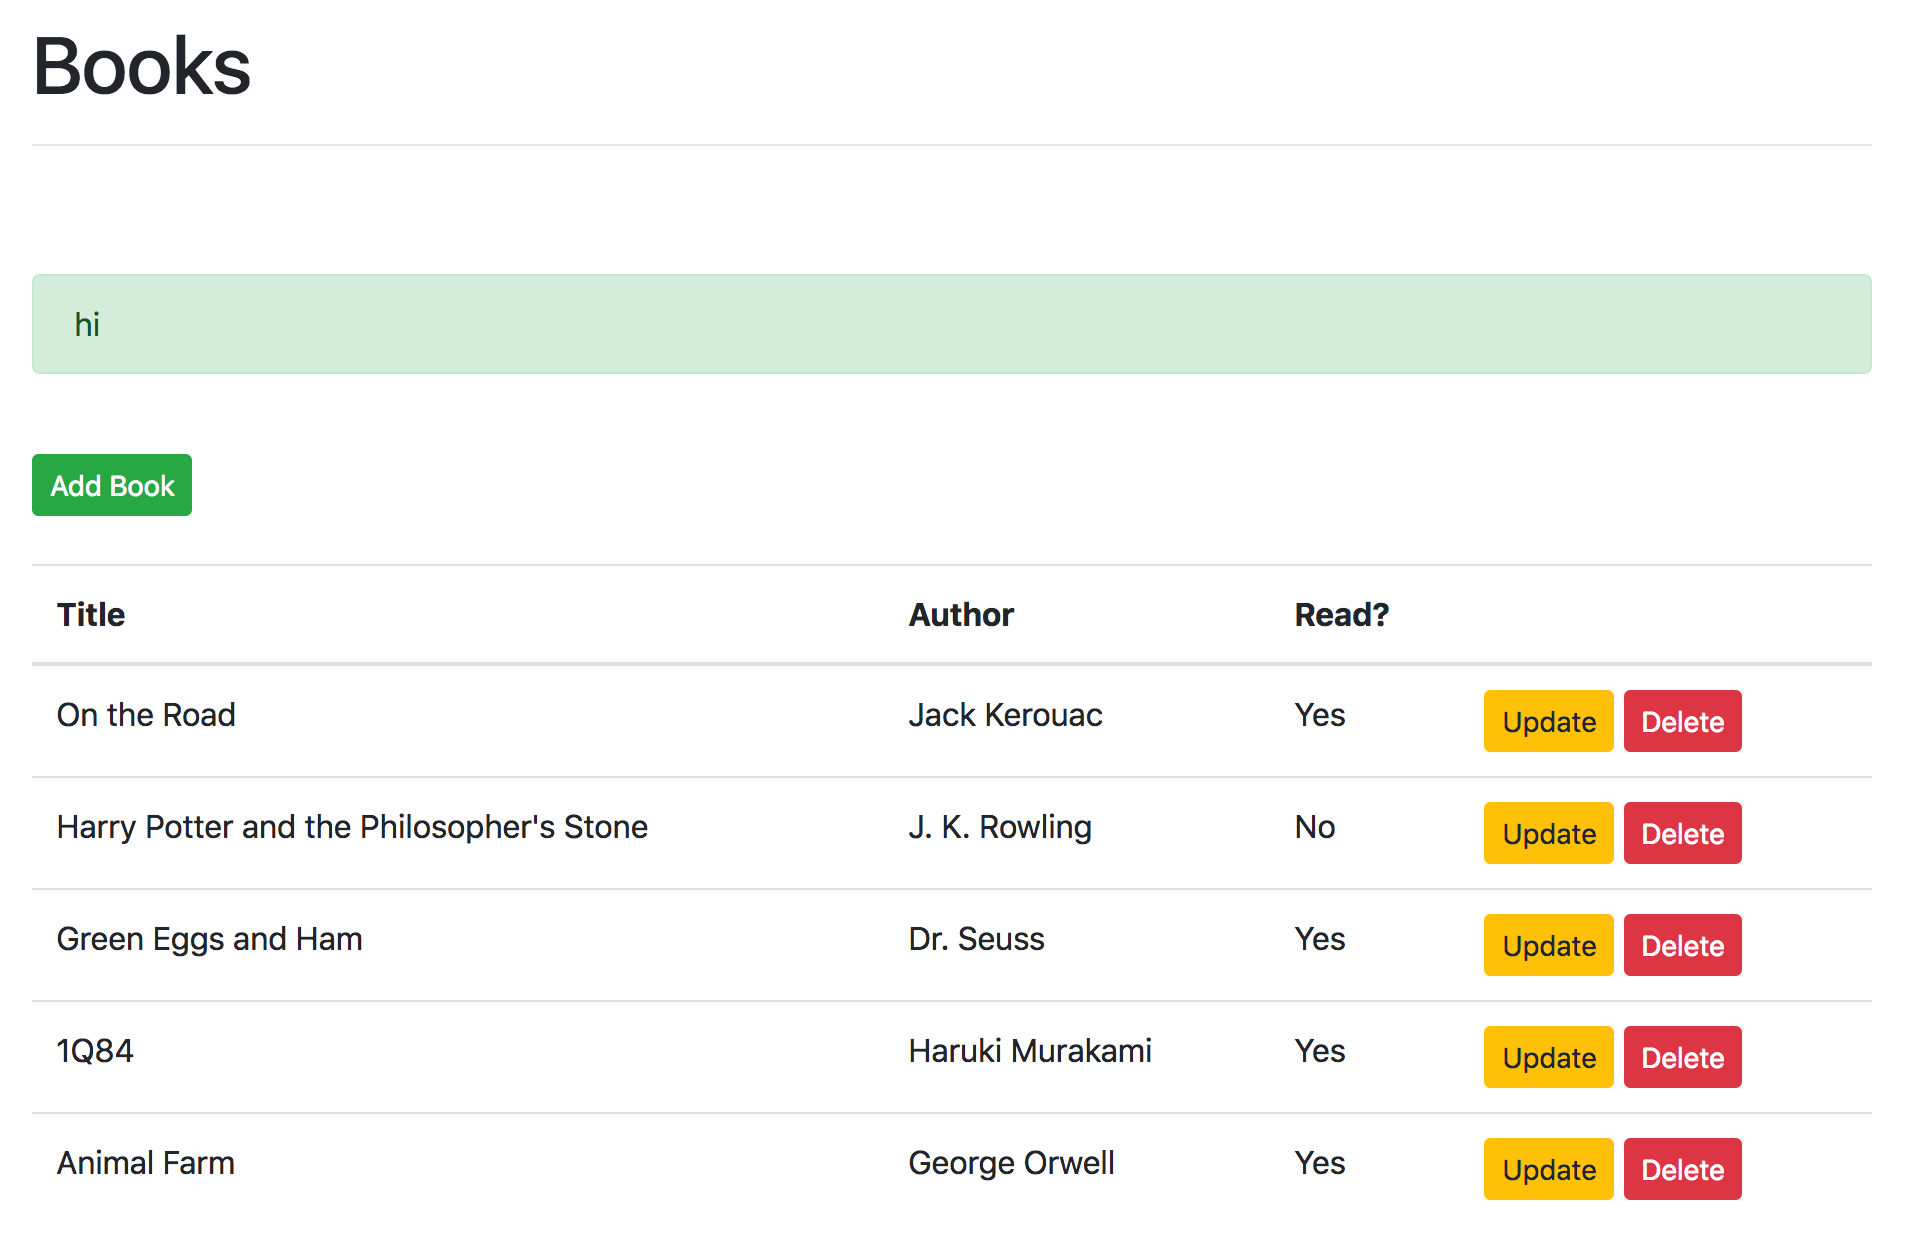This screenshot has width=1918, height=1238.
Task: Delete the On the Road book
Action: (x=1681, y=721)
